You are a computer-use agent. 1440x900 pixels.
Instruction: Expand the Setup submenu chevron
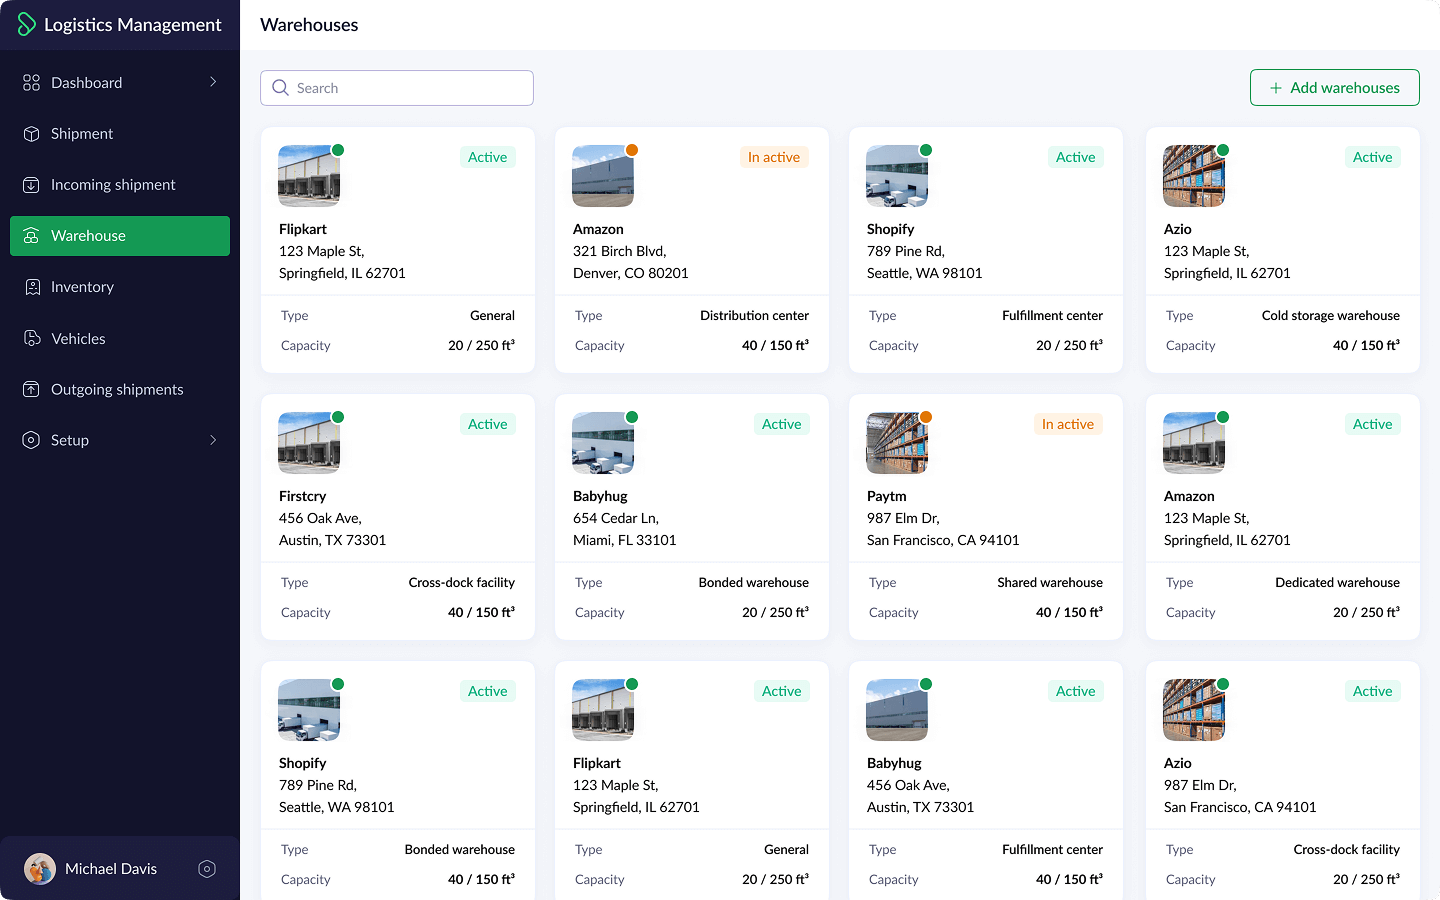(213, 440)
